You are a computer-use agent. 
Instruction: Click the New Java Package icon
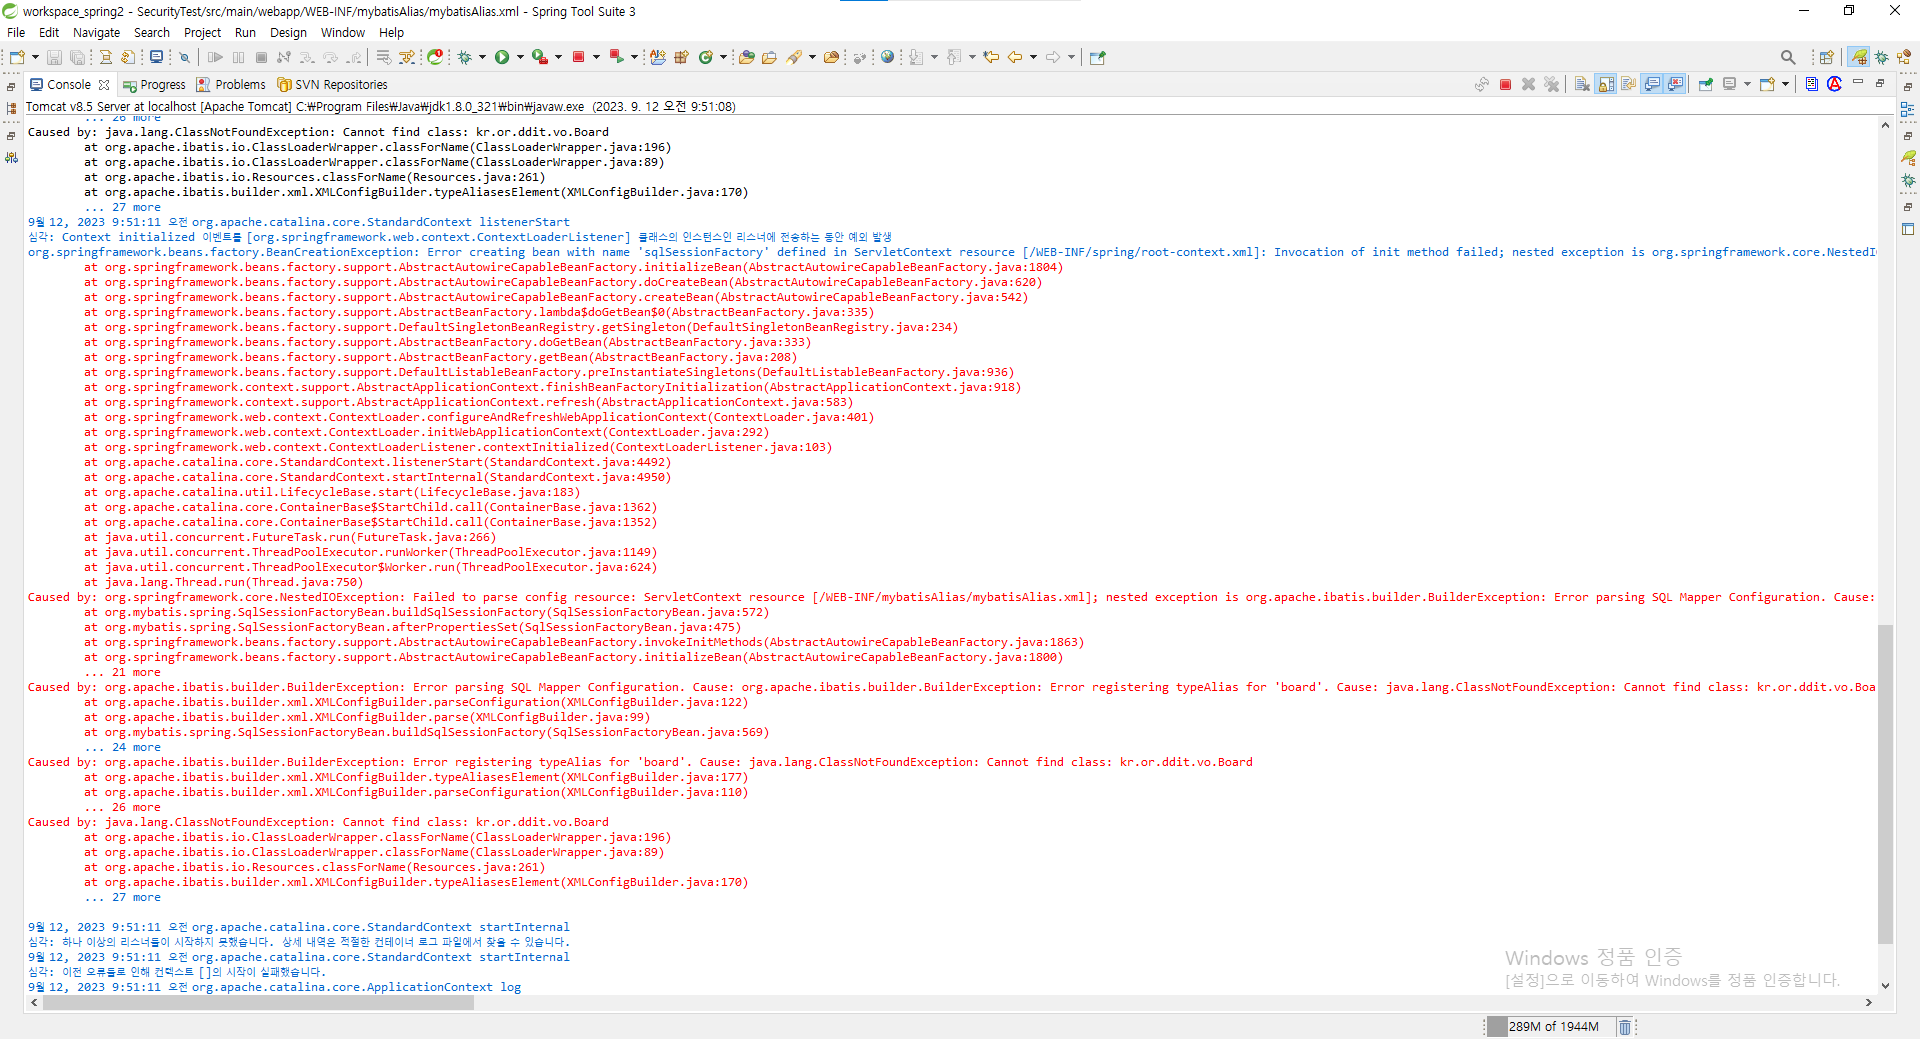point(682,57)
